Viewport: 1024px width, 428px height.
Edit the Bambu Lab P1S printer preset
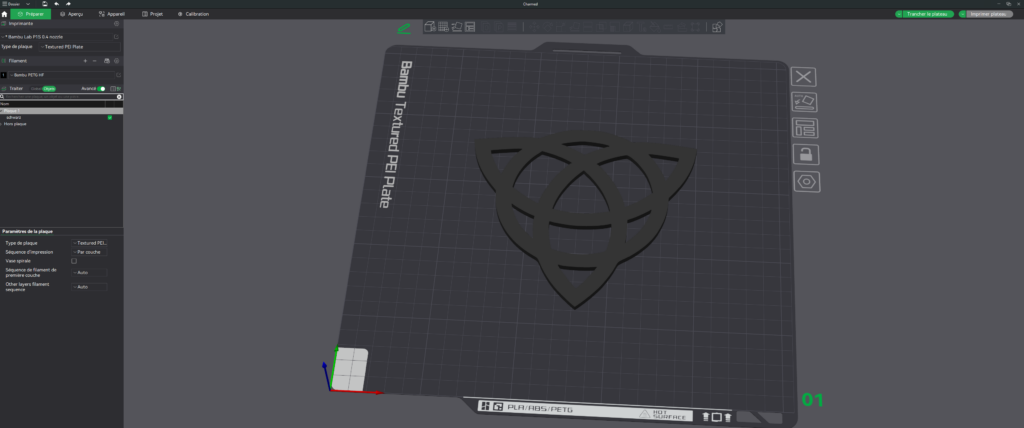tap(116, 37)
